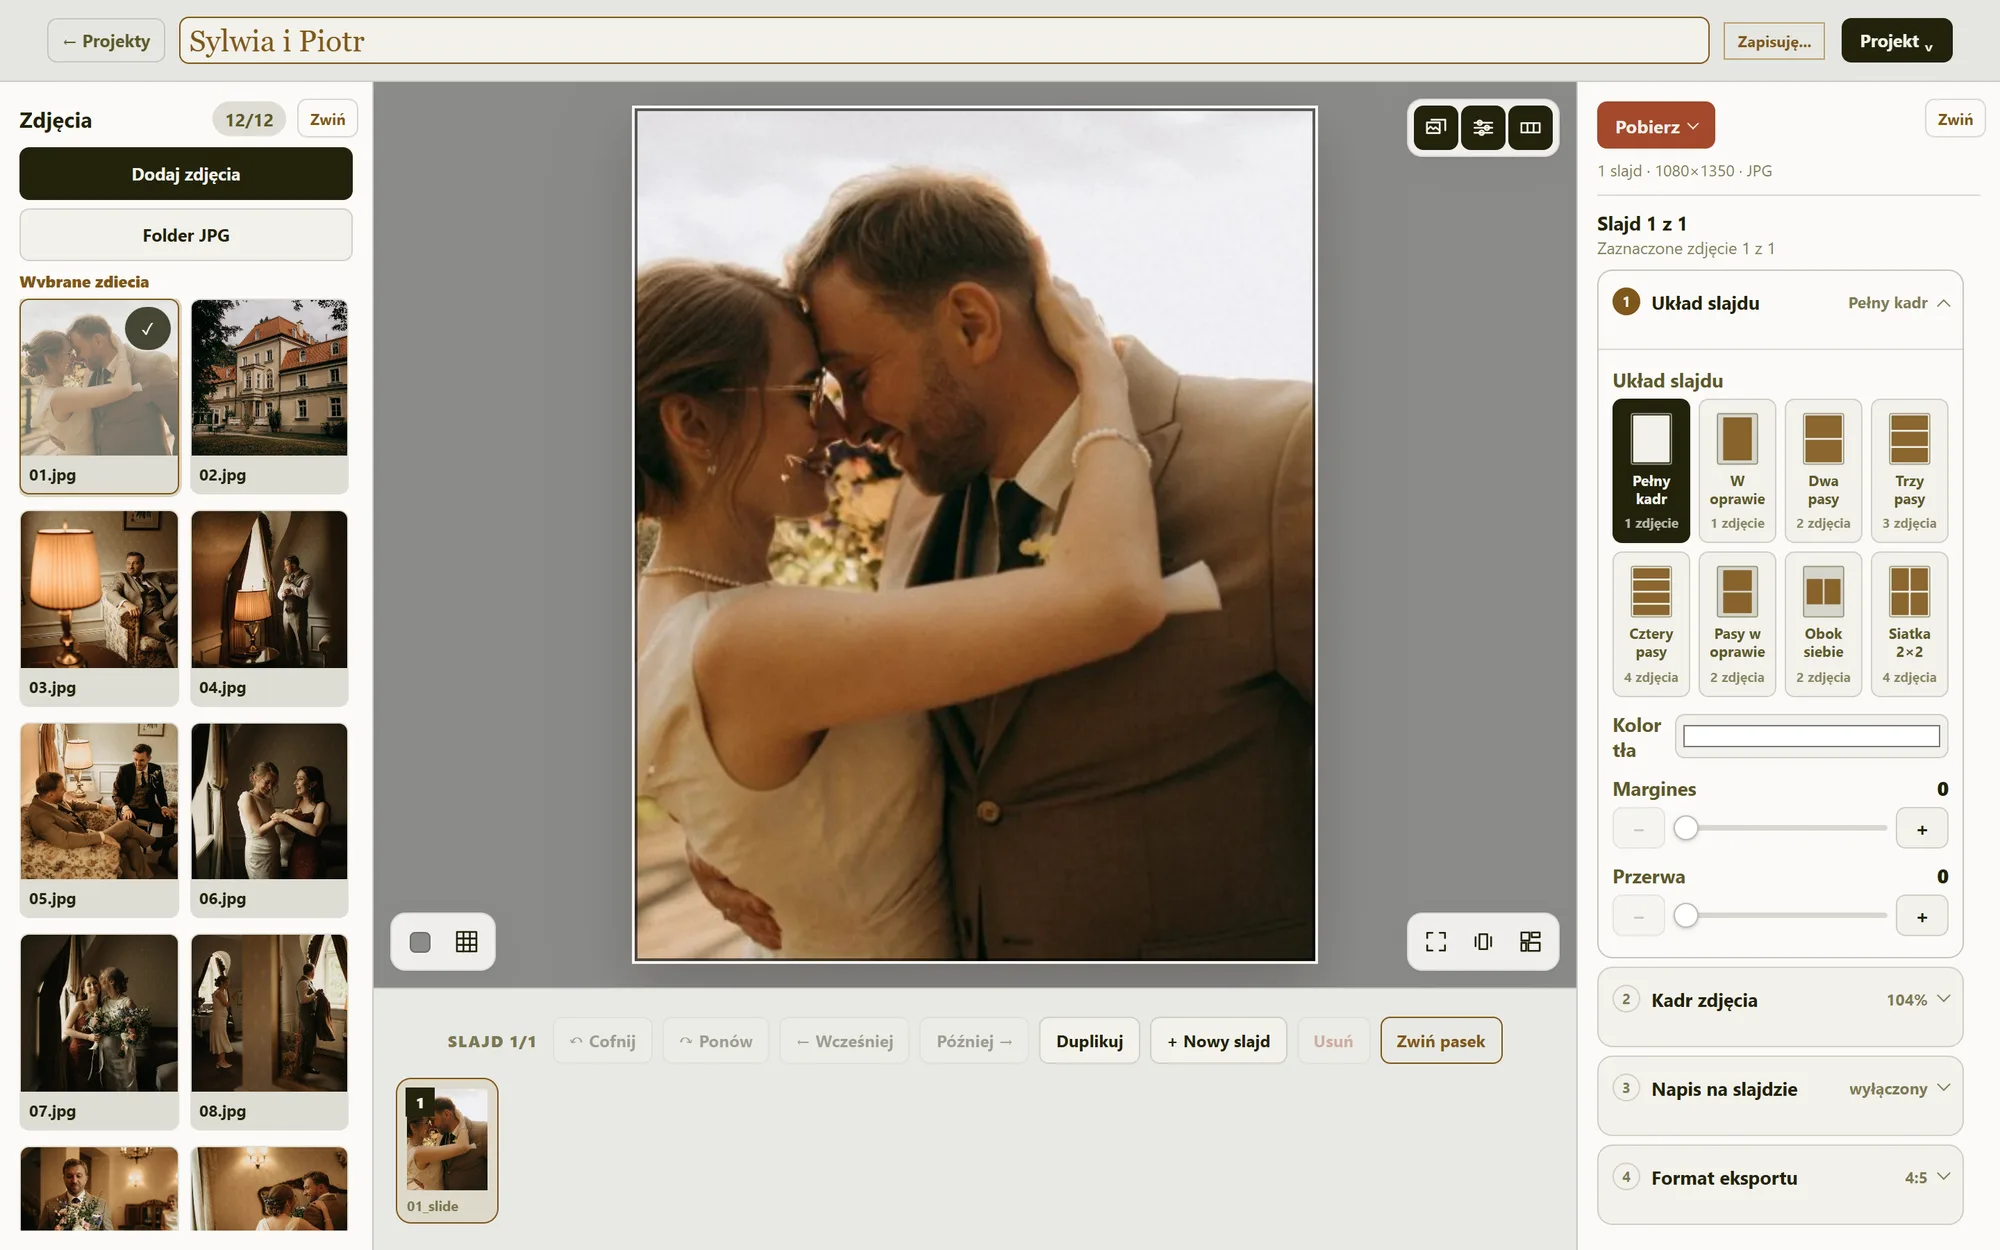Open the Projekt menu

(1896, 41)
